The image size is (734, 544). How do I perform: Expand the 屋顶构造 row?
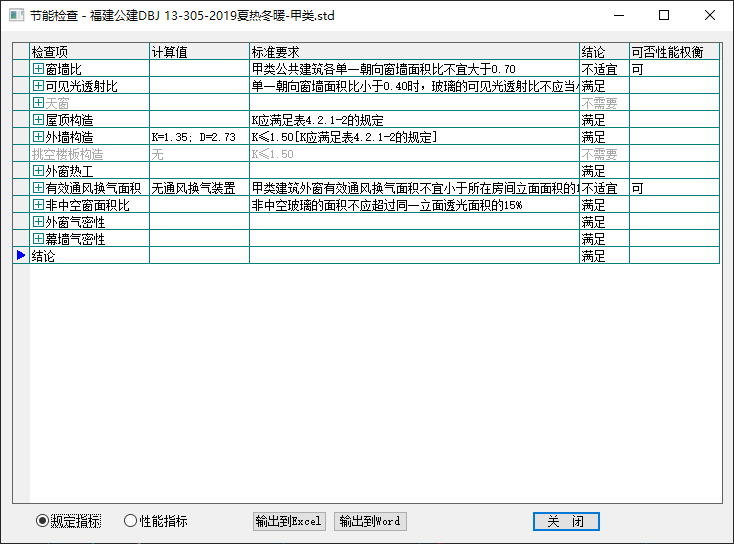(38, 120)
